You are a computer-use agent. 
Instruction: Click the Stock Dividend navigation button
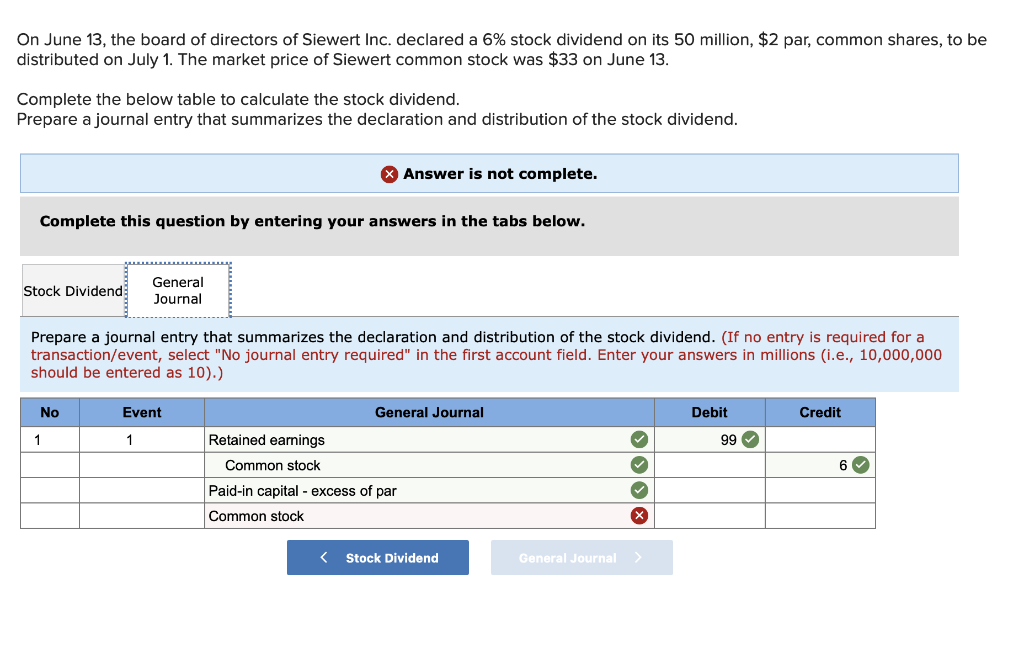click(378, 557)
